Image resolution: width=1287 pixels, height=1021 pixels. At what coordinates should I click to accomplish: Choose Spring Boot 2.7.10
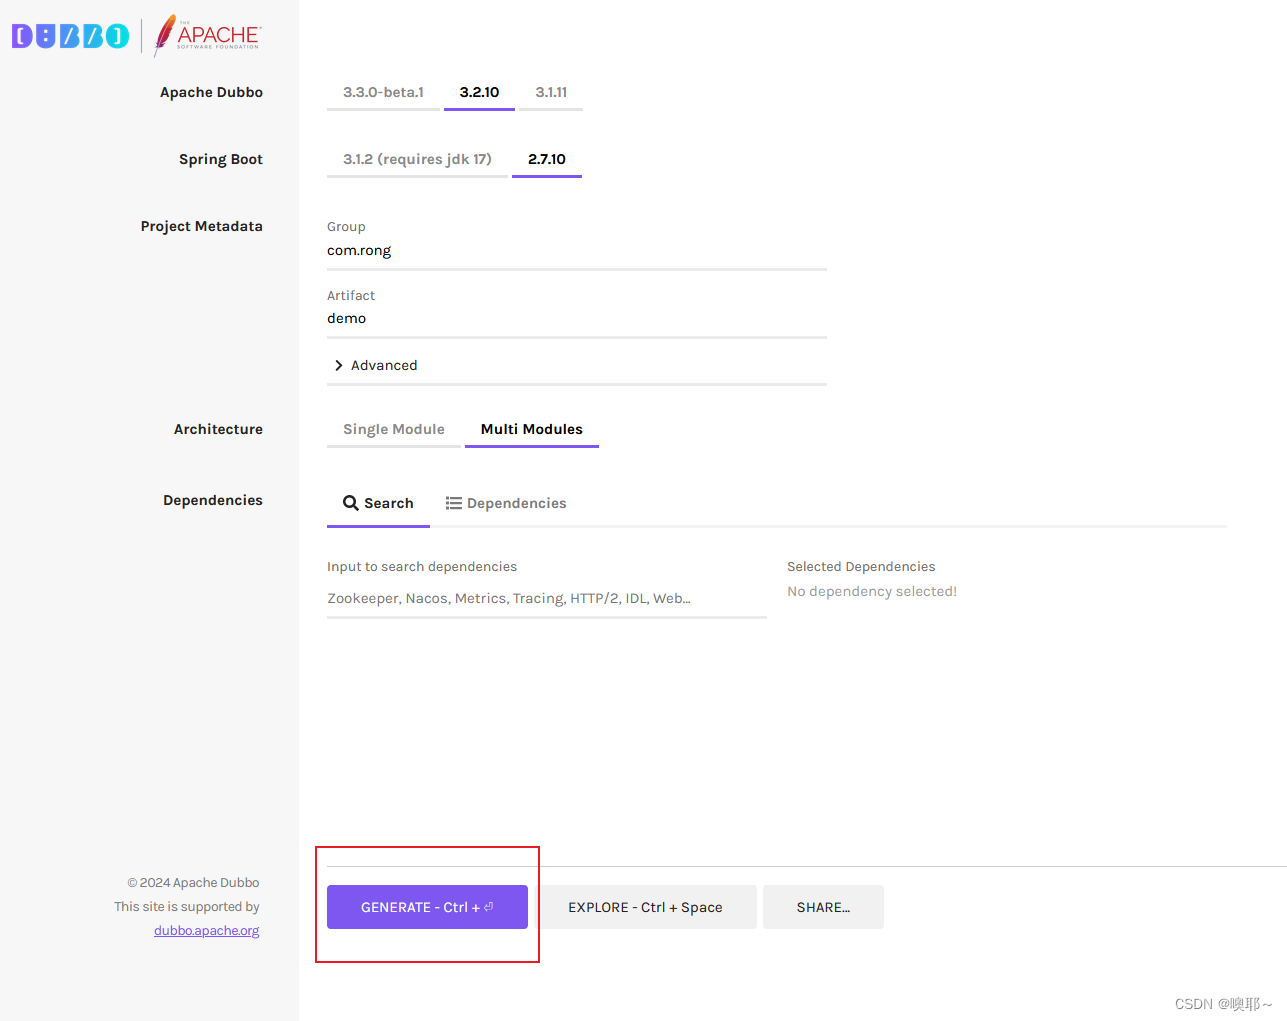(x=547, y=159)
